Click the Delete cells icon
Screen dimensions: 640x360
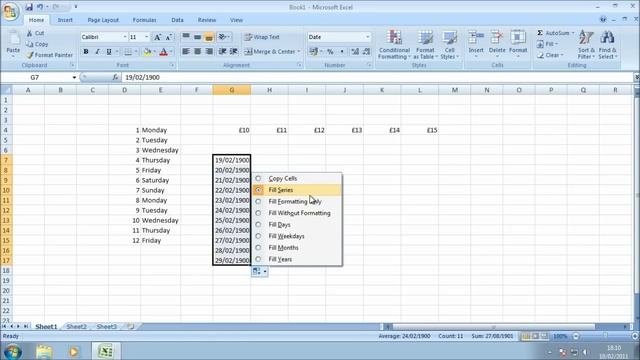tap(497, 38)
